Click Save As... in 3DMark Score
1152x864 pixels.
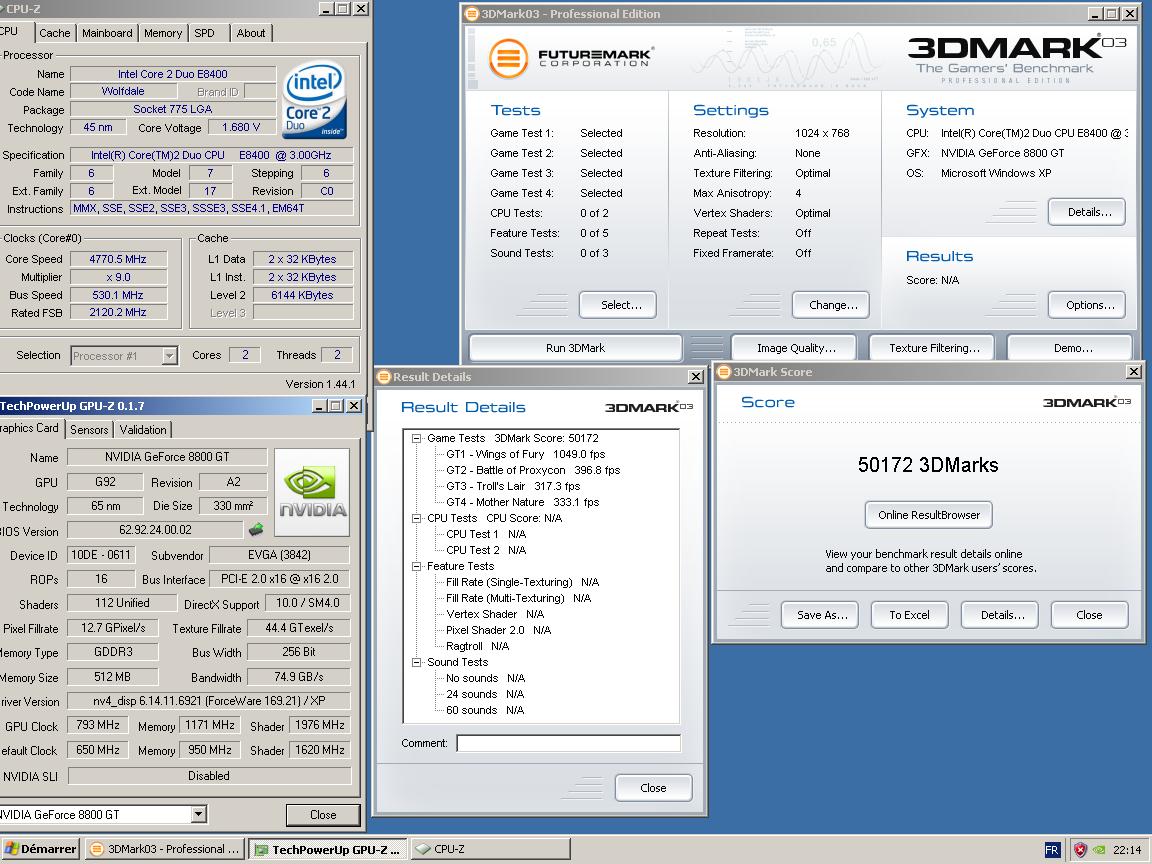pyautogui.click(x=819, y=615)
